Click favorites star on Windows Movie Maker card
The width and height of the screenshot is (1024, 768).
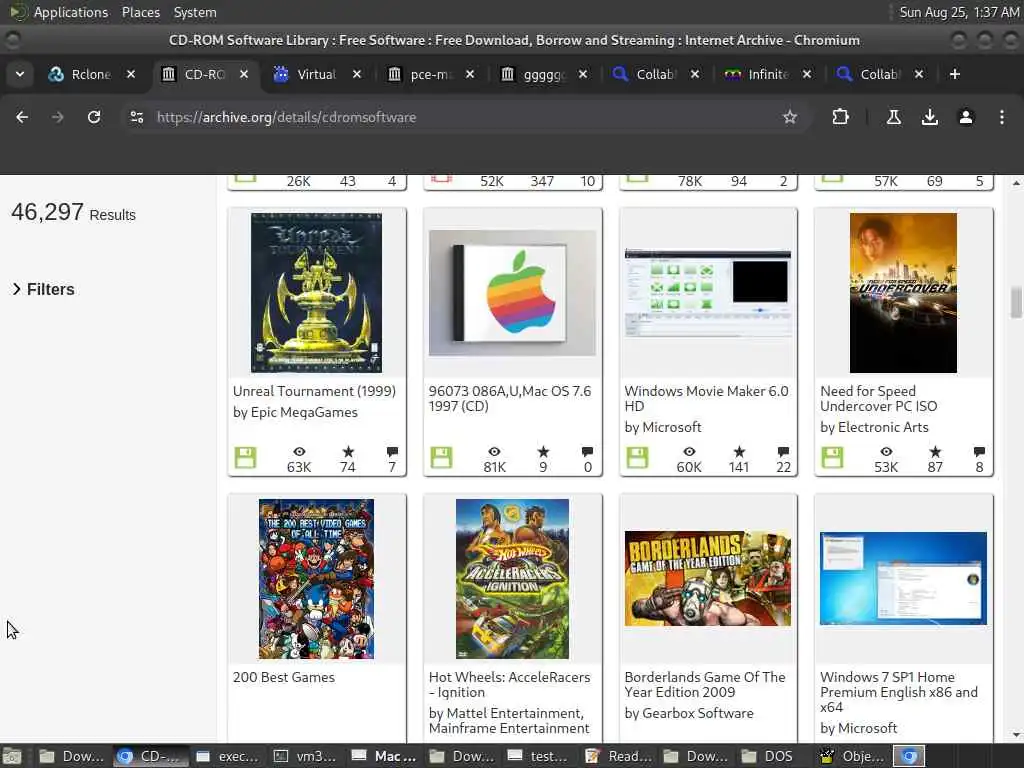739,451
